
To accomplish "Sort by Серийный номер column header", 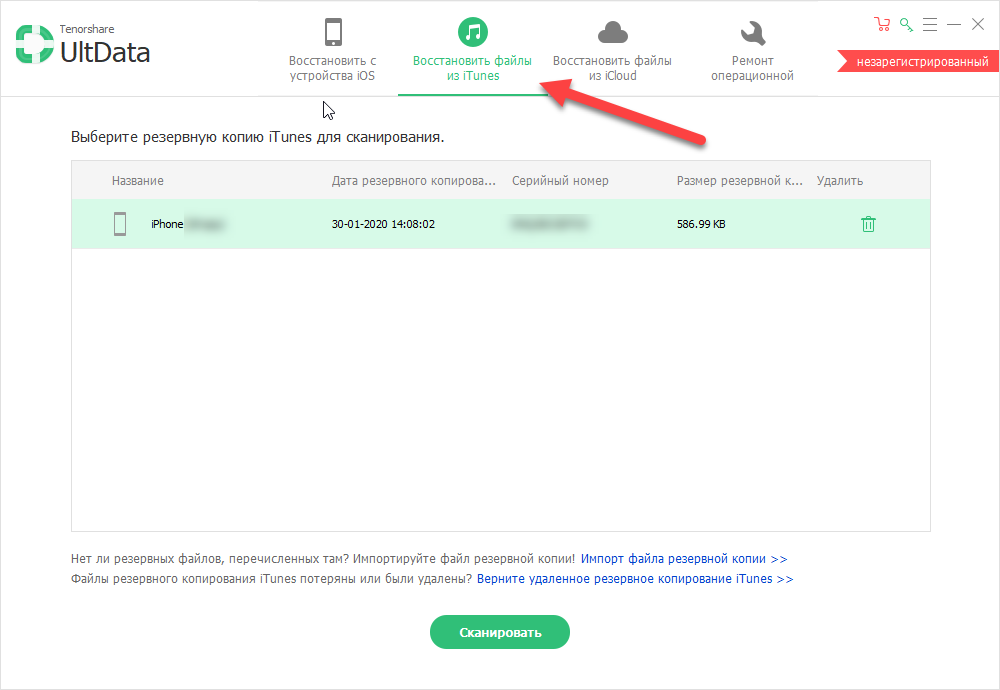I will coord(560,180).
